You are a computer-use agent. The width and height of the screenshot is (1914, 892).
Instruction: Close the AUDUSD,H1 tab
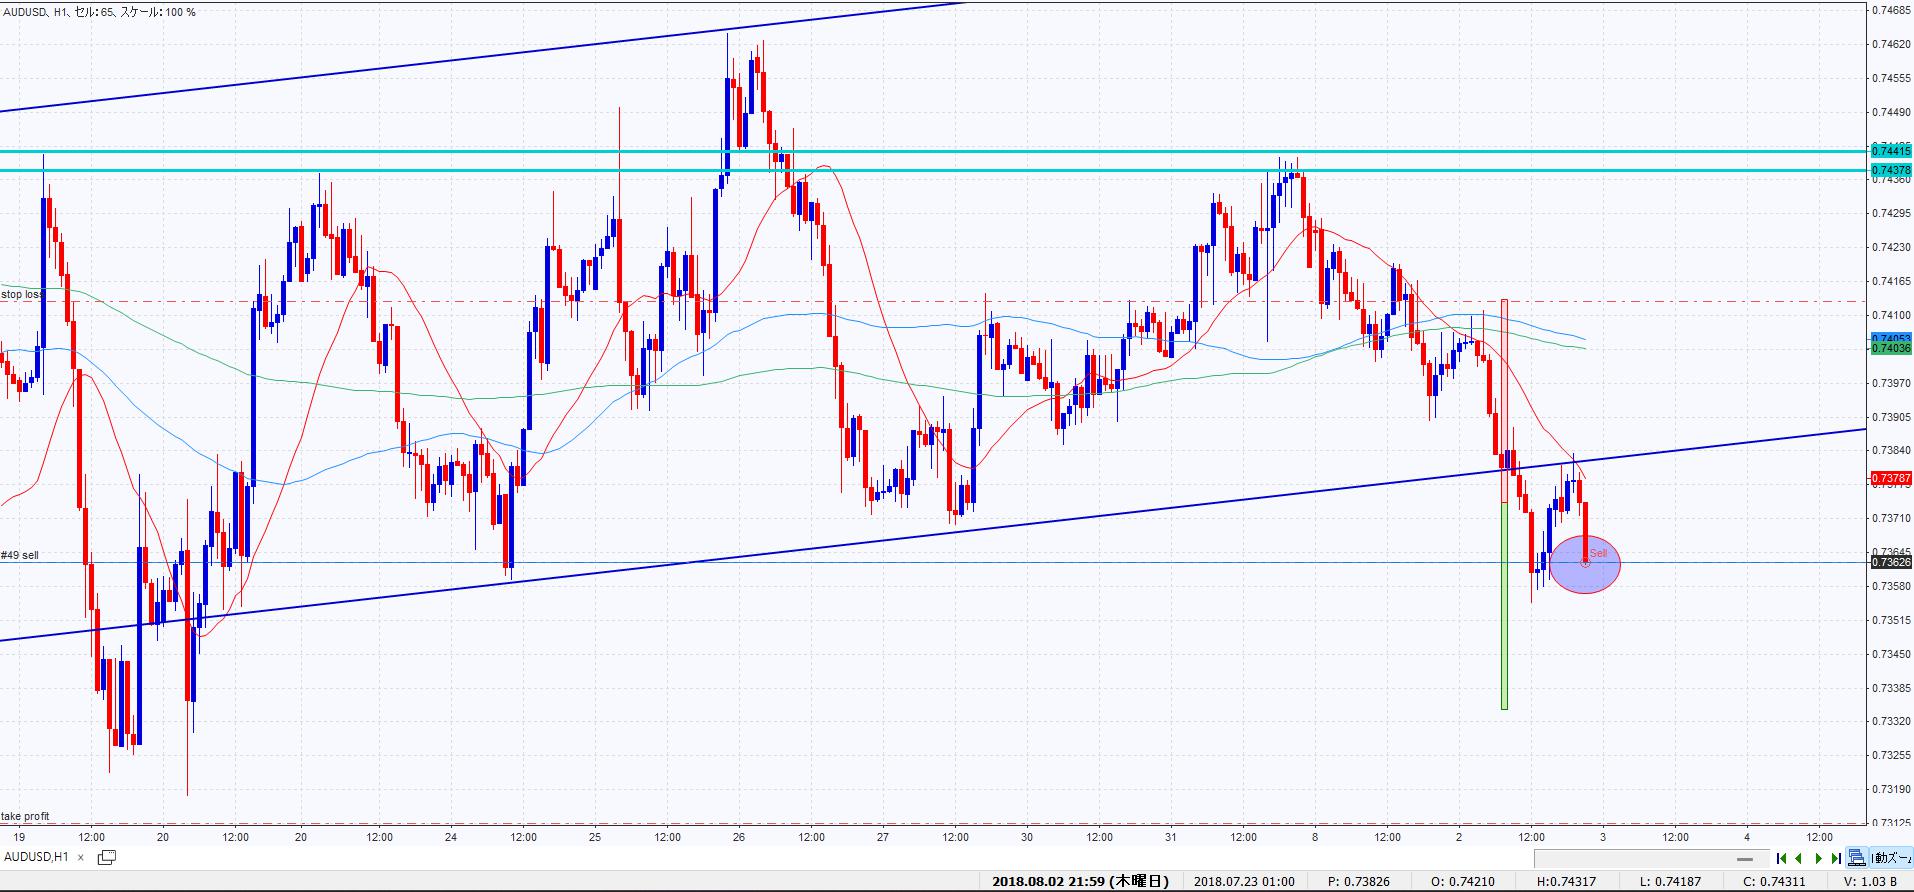(x=81, y=857)
